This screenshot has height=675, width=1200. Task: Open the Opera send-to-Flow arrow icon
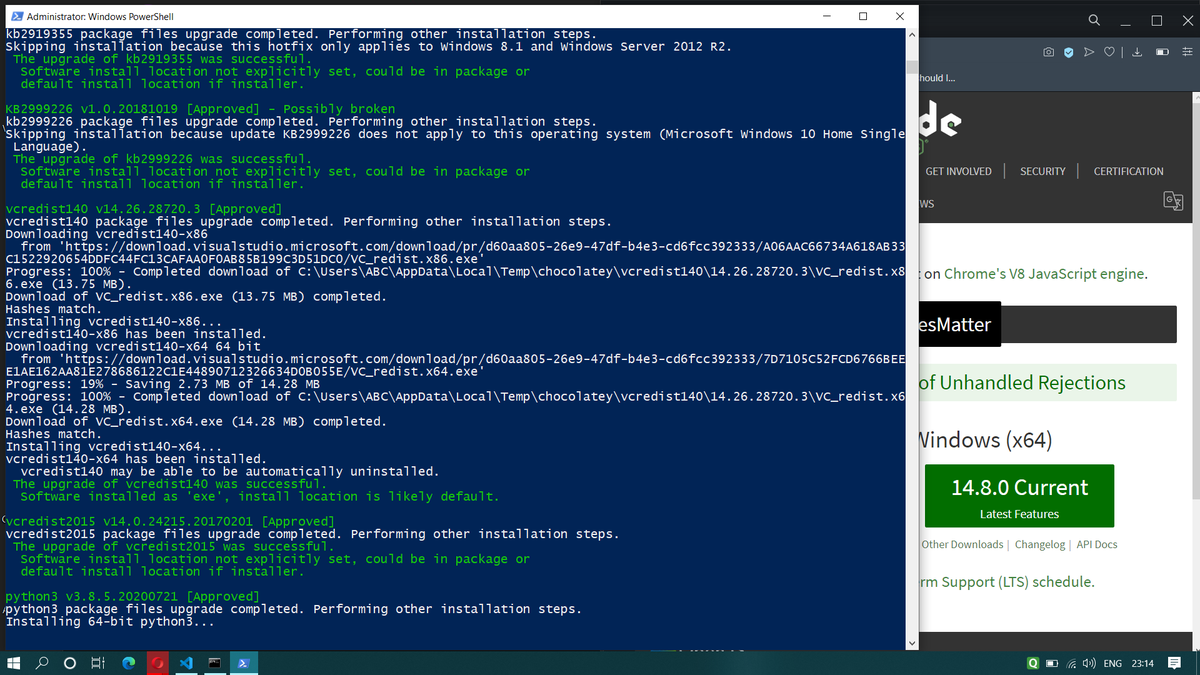(x=1090, y=52)
